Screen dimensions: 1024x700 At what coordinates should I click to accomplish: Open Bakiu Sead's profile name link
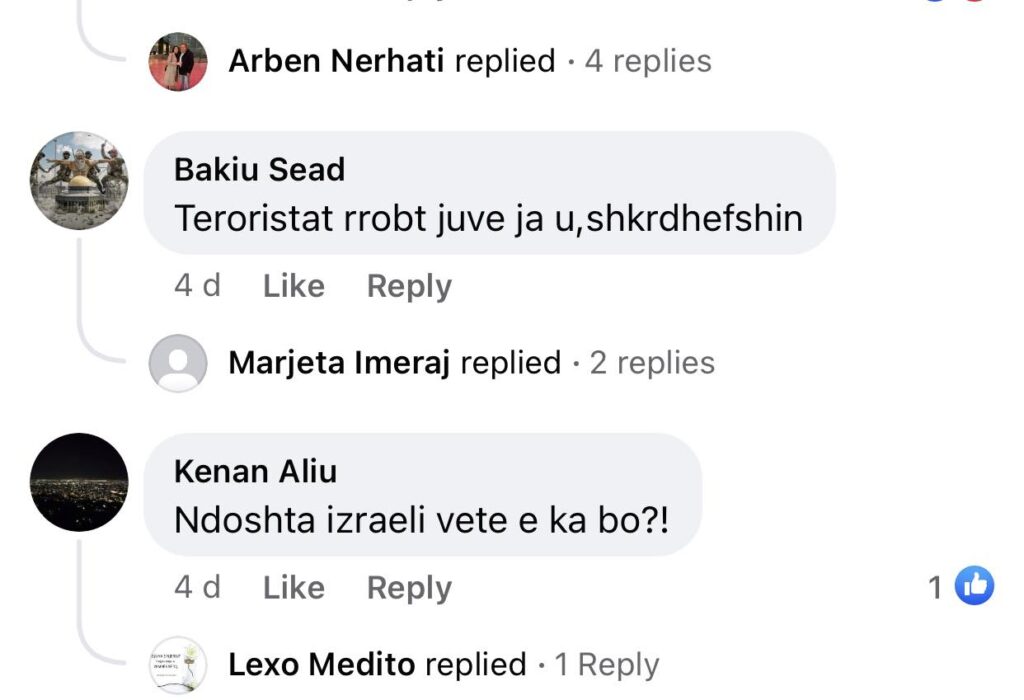click(259, 169)
